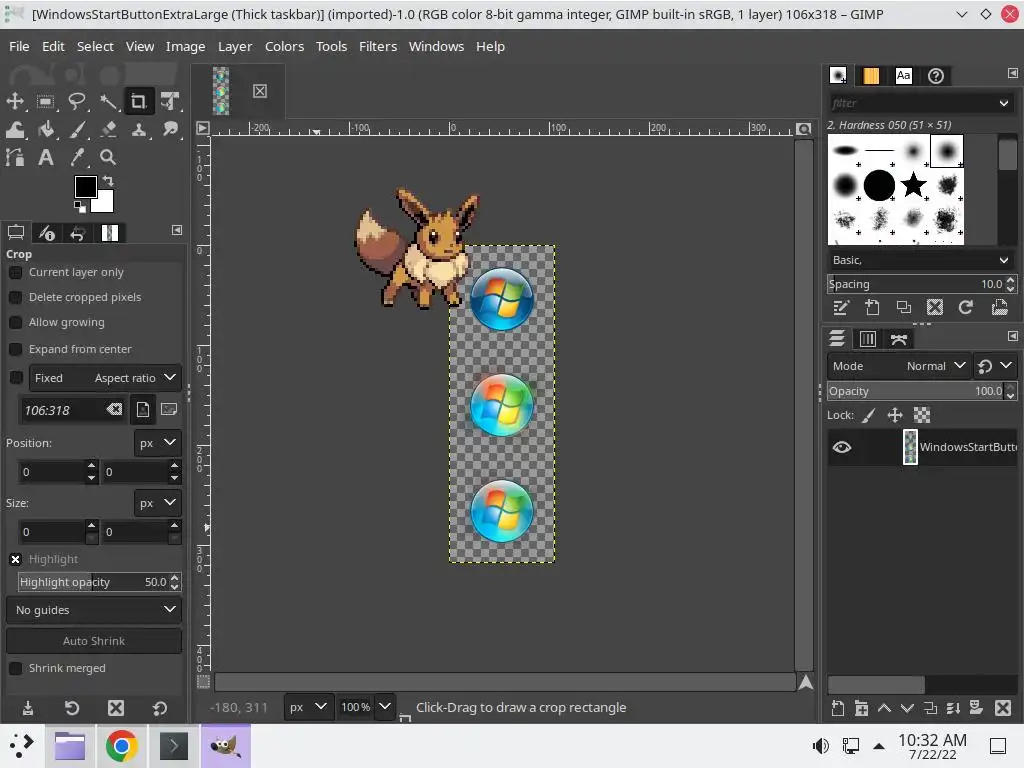Select the Paths tool
1024x768 pixels.
15,157
